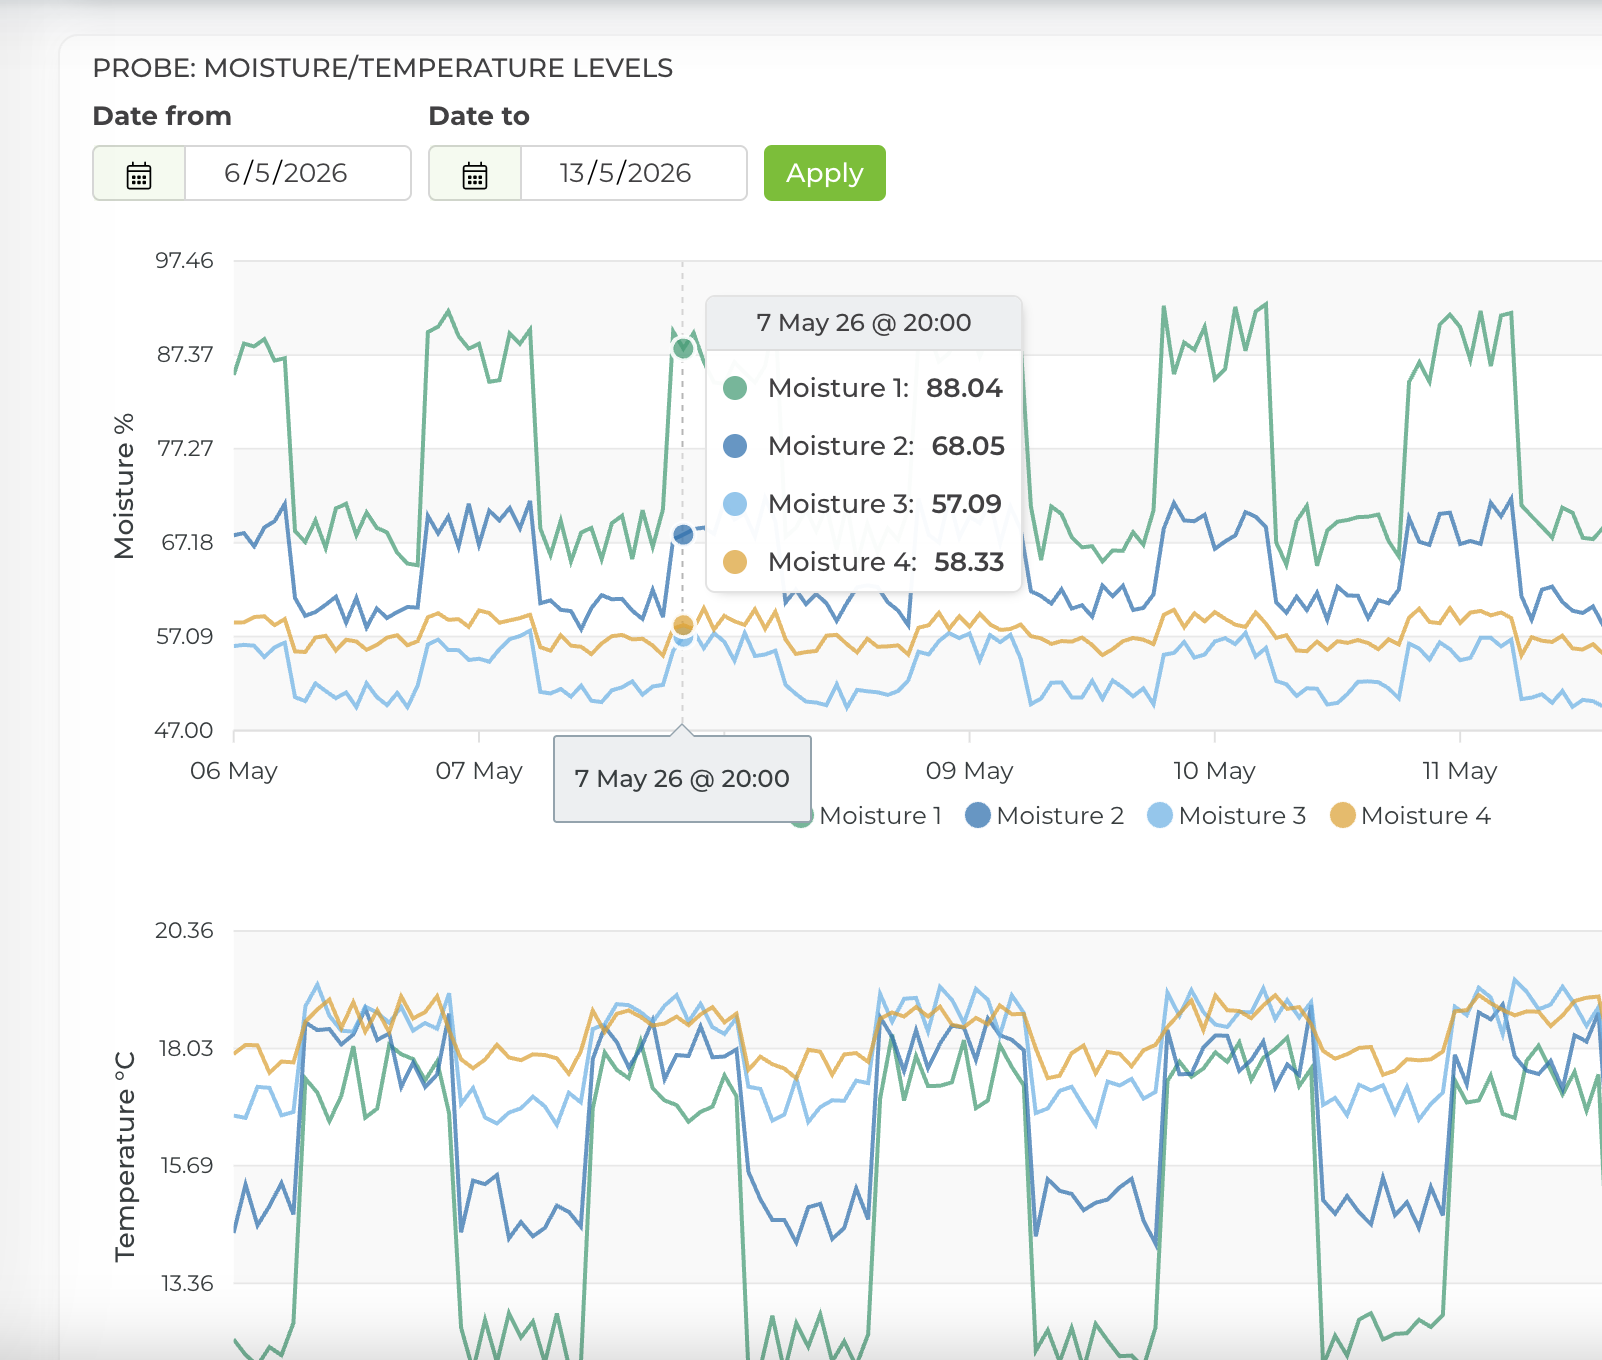Image resolution: width=1602 pixels, height=1360 pixels.
Task: Select the highlighted green Moisture 1 data point
Action: [683, 348]
